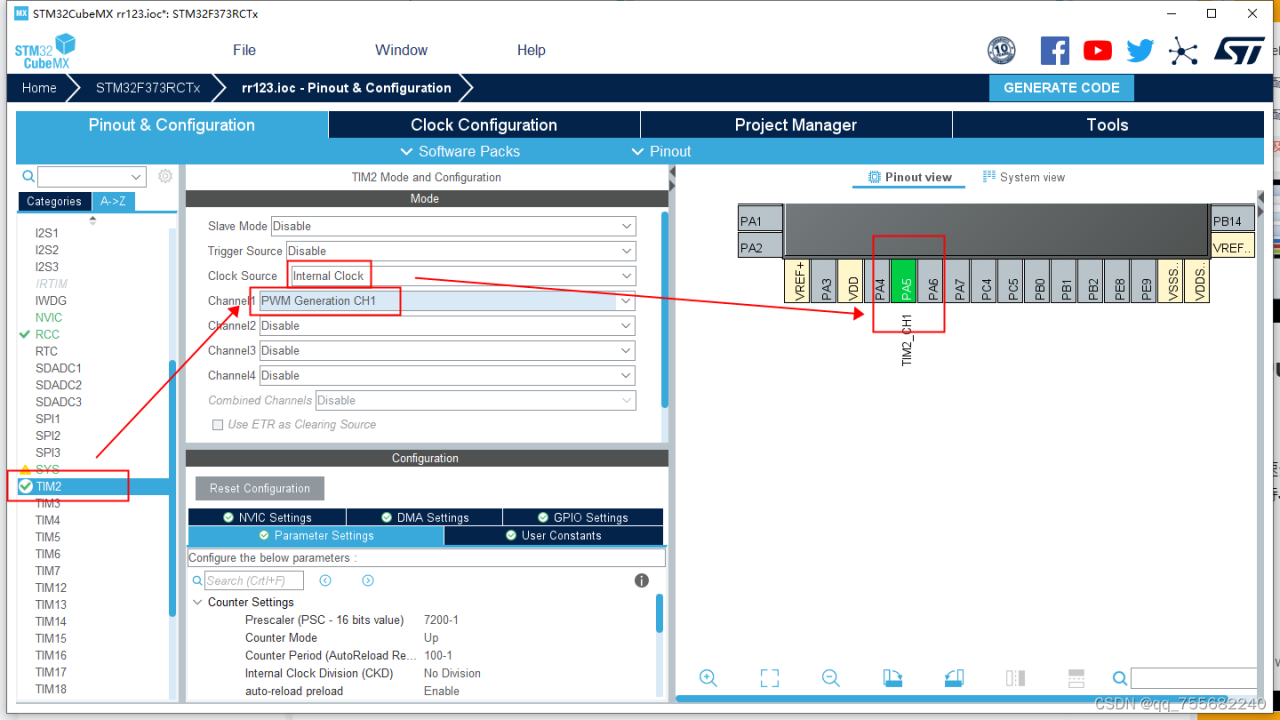Viewport: 1280px width, 720px height.
Task: Select the green PA5 pin
Action: pos(904,281)
